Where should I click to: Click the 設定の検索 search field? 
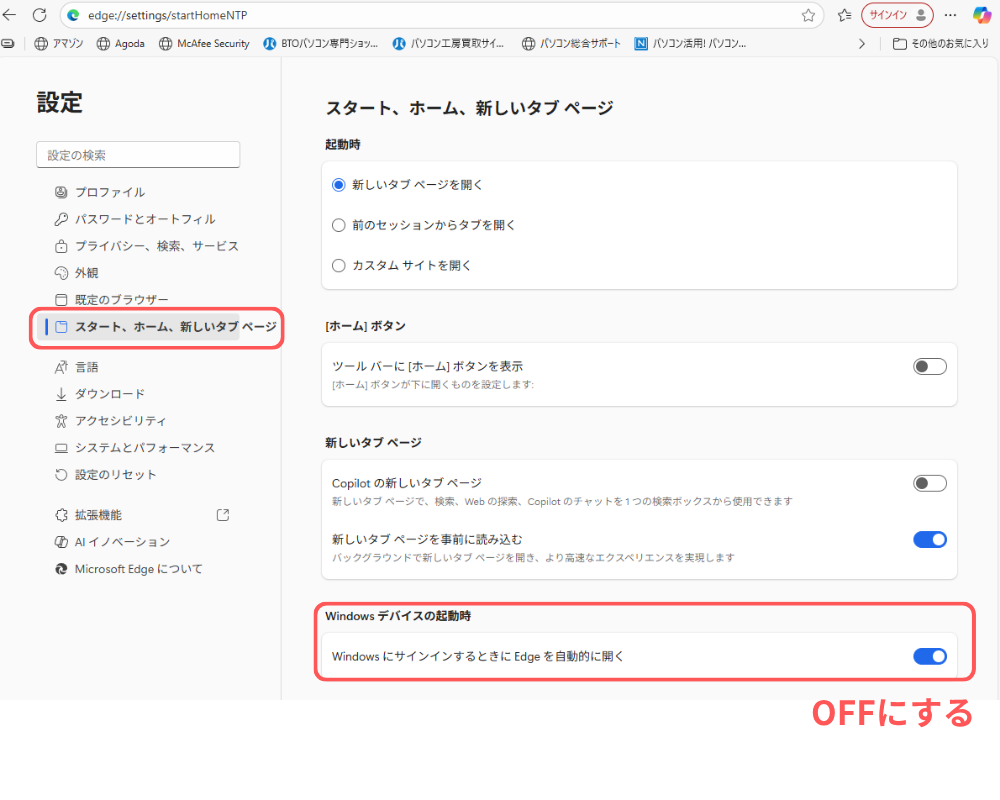138,154
